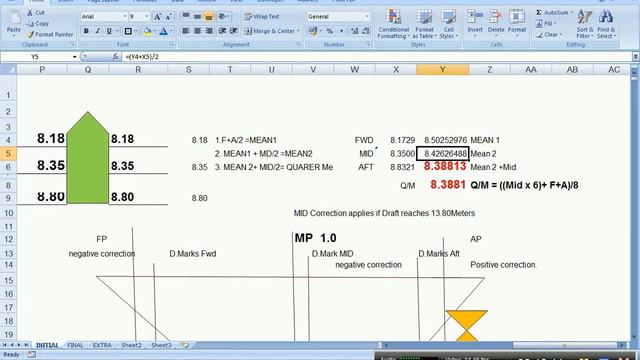Align cell text to the right

(209, 31)
